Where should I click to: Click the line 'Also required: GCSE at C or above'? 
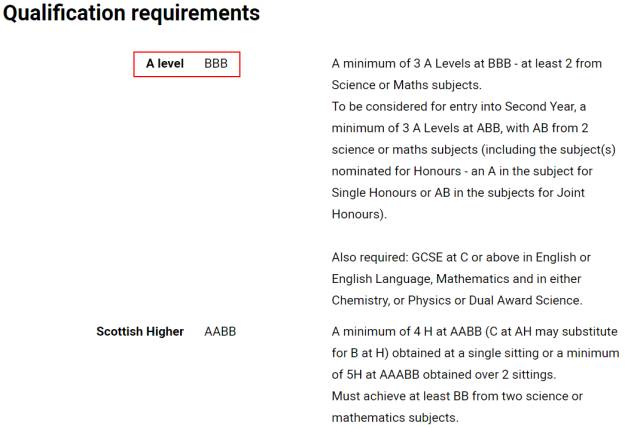461,258
